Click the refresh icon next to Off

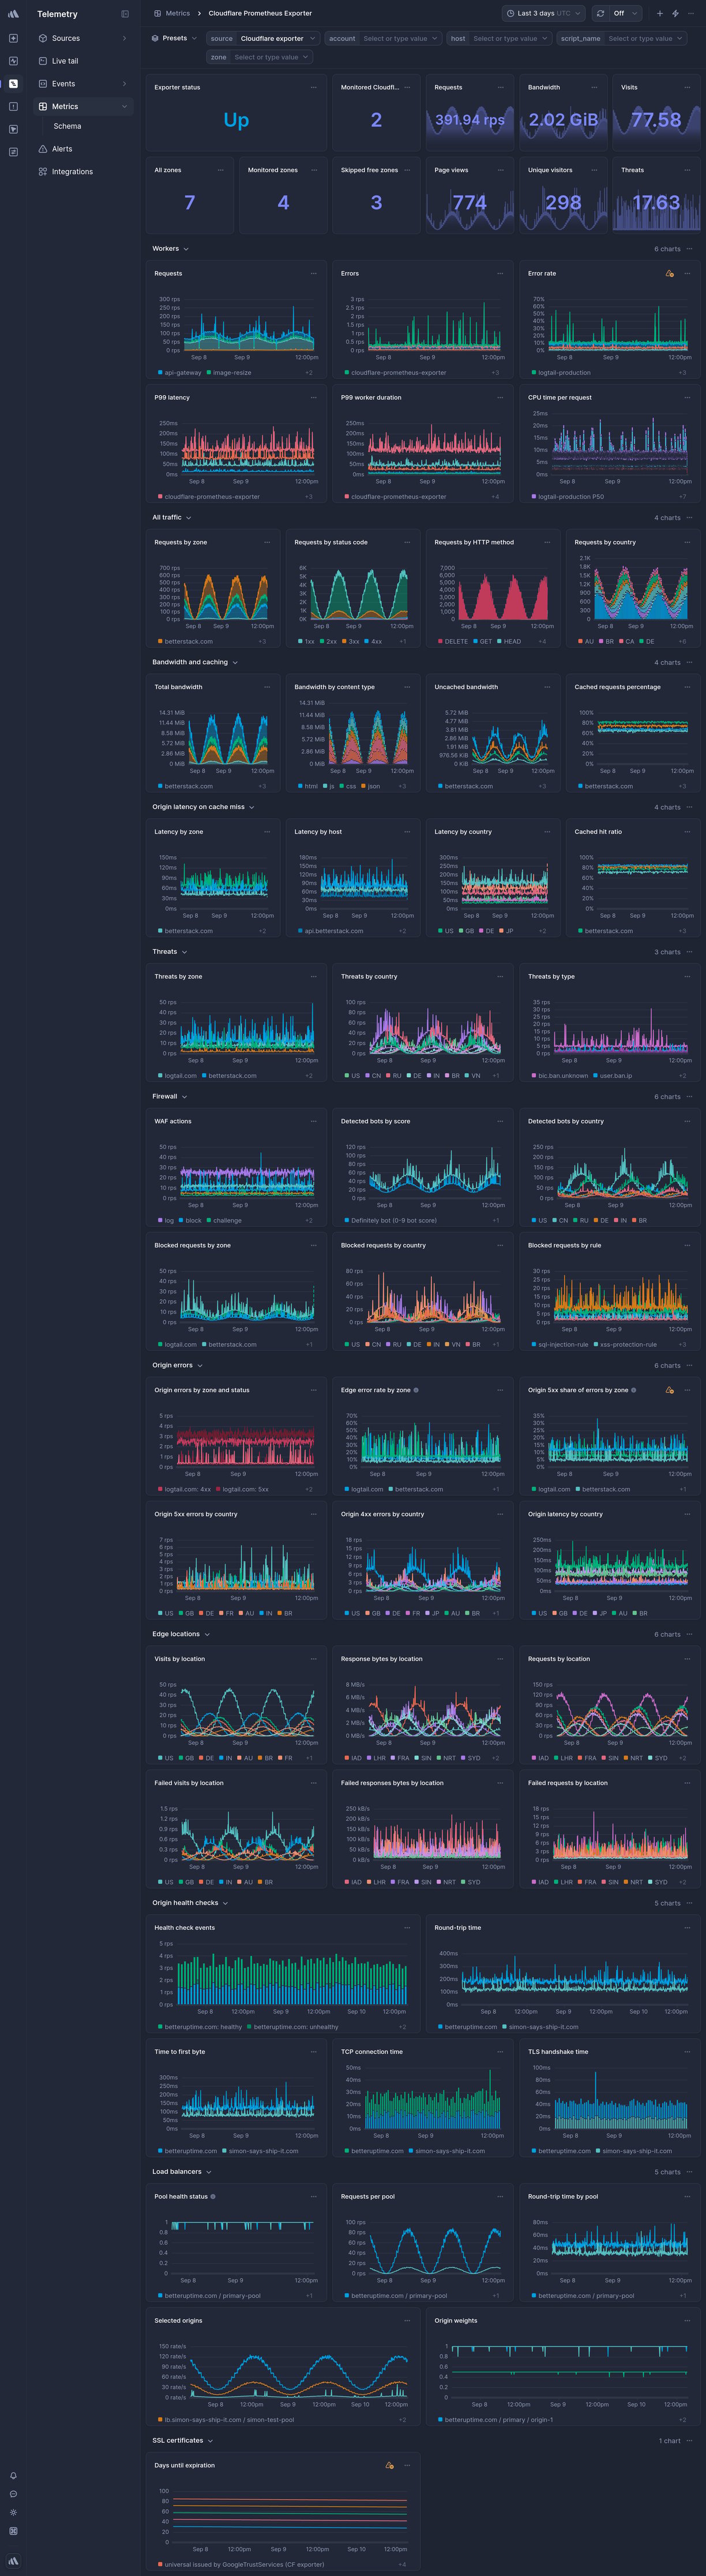tap(600, 13)
